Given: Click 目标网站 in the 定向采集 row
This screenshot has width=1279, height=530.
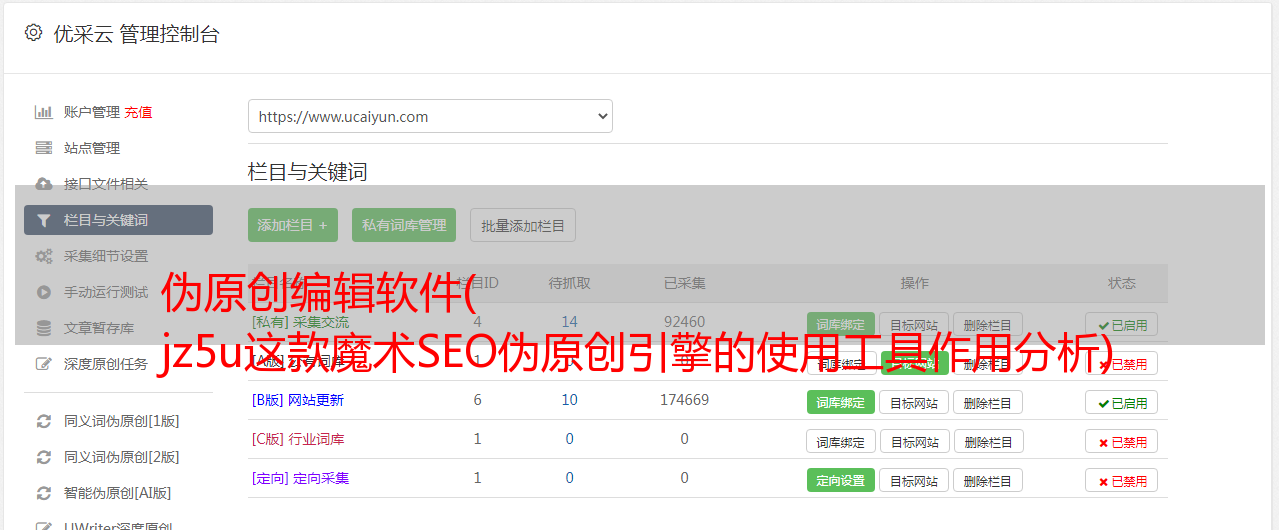Looking at the screenshot, I should pos(914,480).
